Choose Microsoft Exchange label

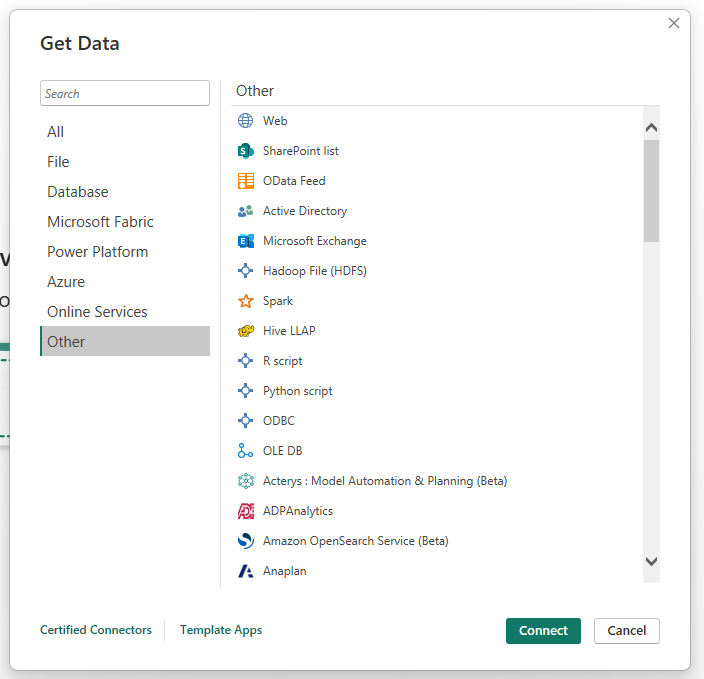point(315,241)
